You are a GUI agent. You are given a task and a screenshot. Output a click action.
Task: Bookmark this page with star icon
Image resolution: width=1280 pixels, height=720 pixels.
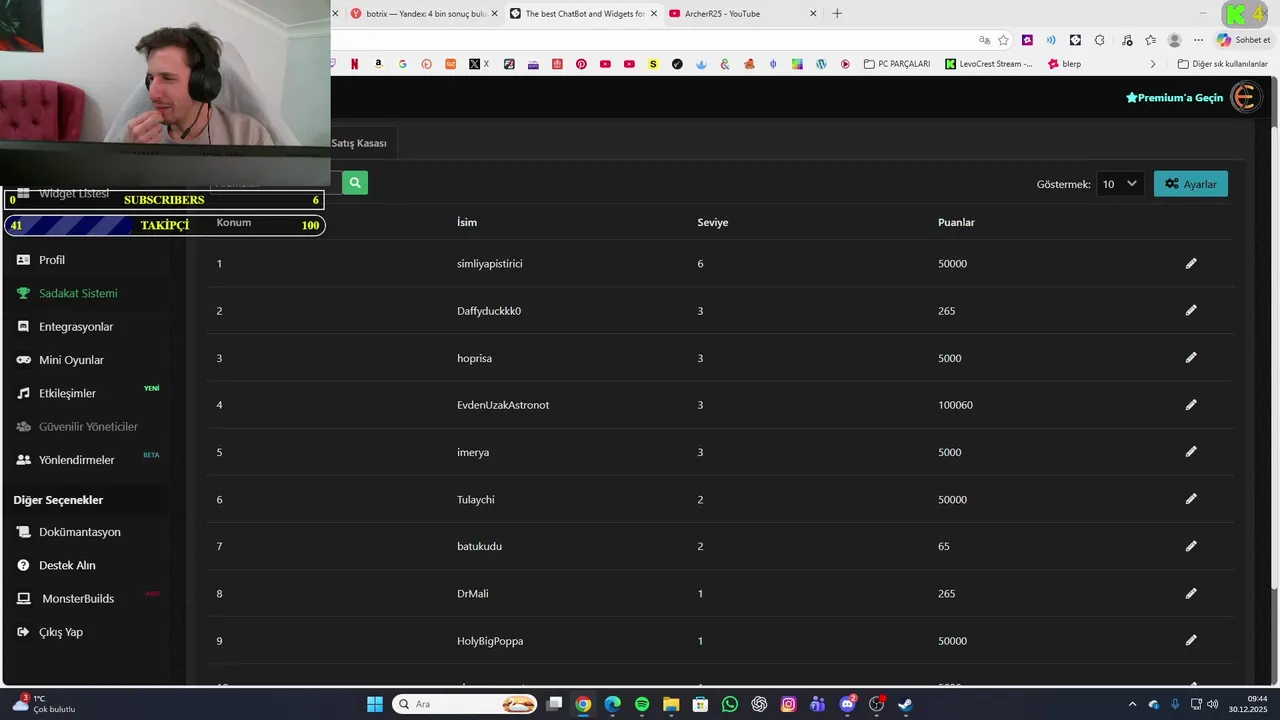click(x=1003, y=40)
